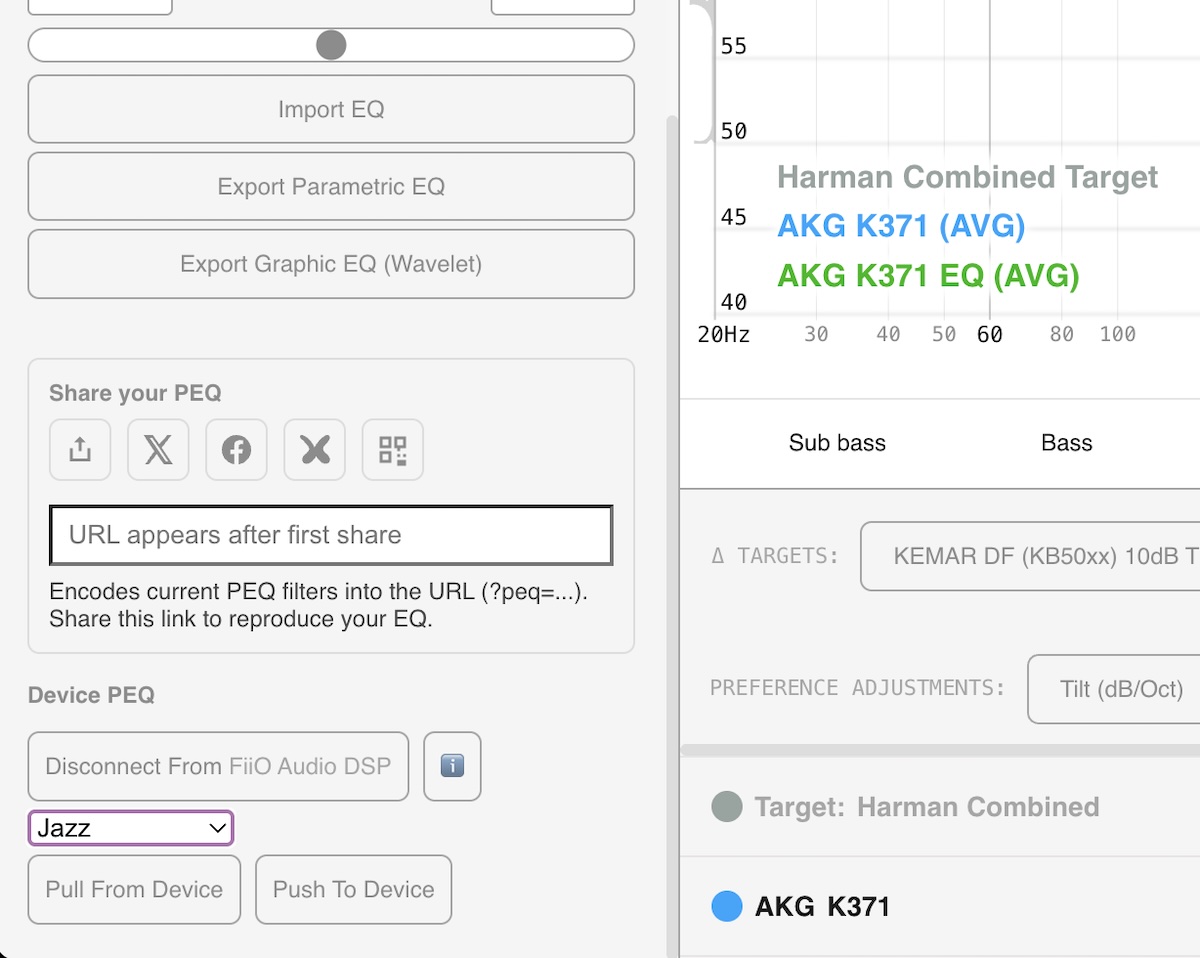Click Harman Combined Target legend label
This screenshot has width=1200, height=958.
coord(967,178)
